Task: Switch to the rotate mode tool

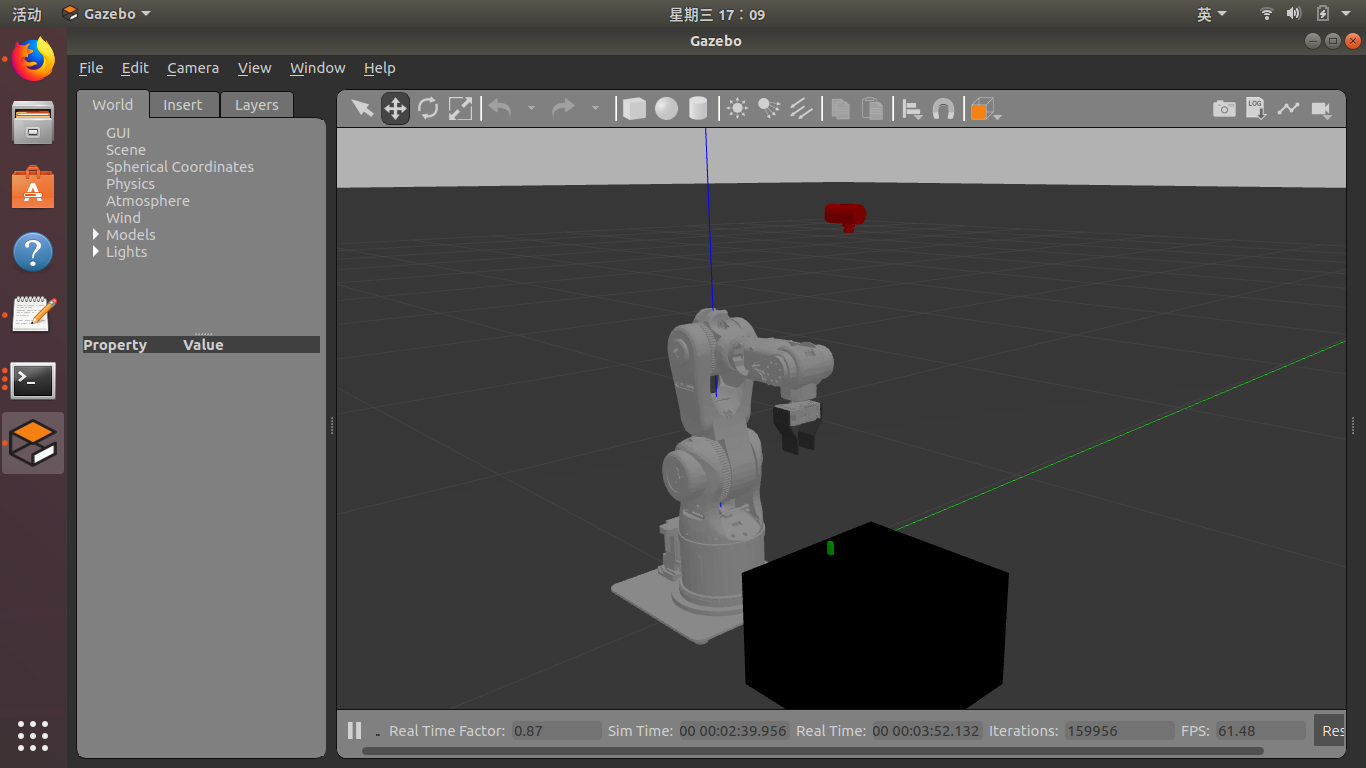Action: (x=428, y=108)
